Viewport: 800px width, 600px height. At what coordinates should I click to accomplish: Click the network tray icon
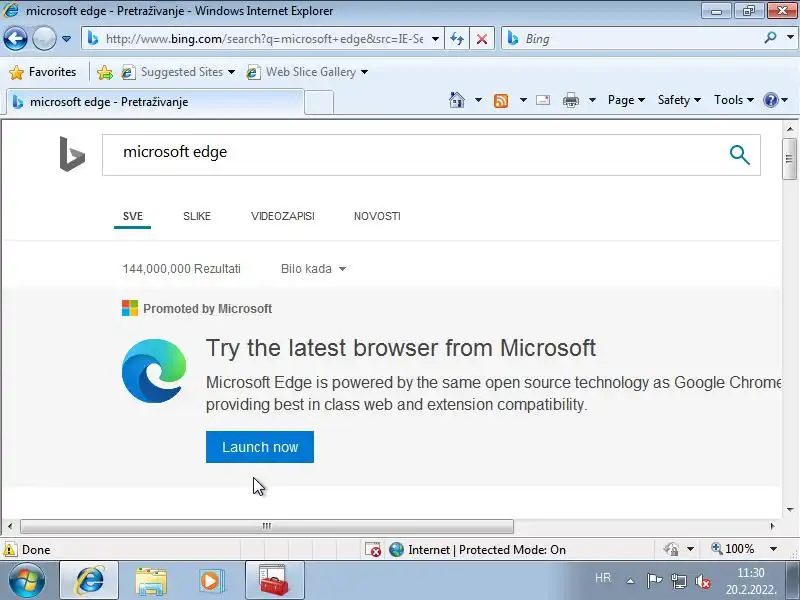pyautogui.click(x=679, y=581)
